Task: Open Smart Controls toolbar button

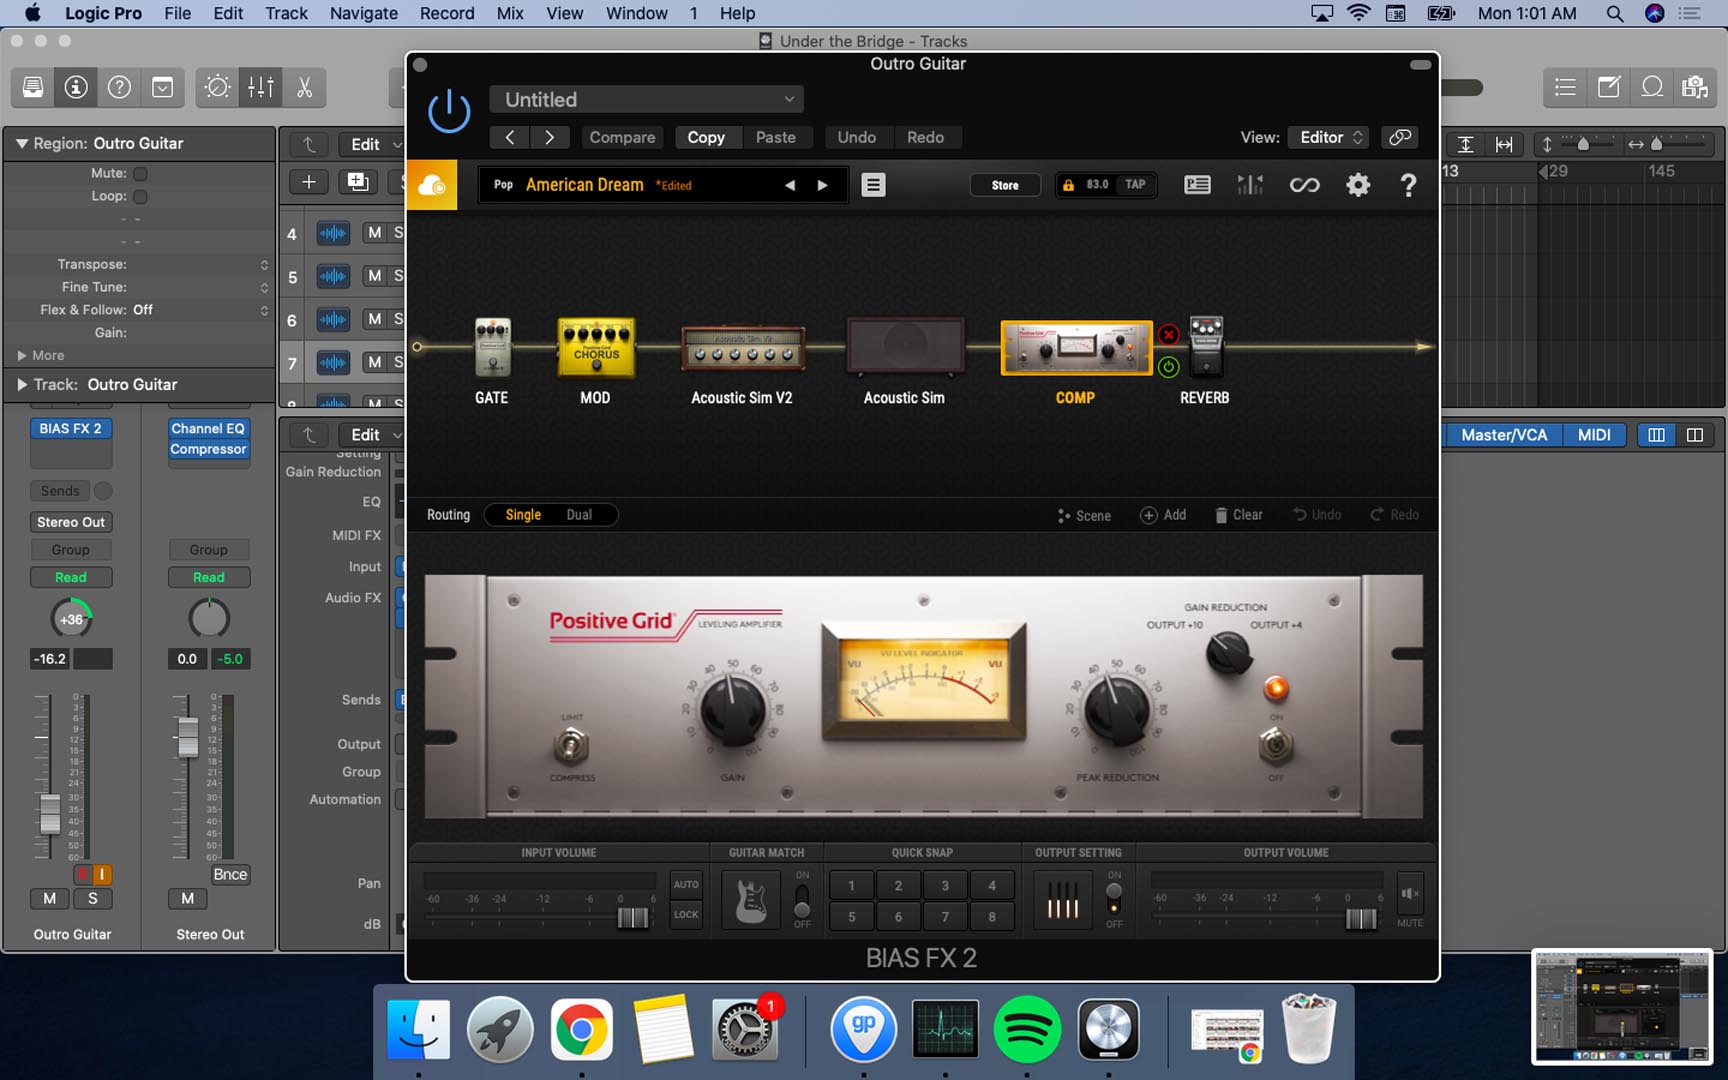Action: 217,87
